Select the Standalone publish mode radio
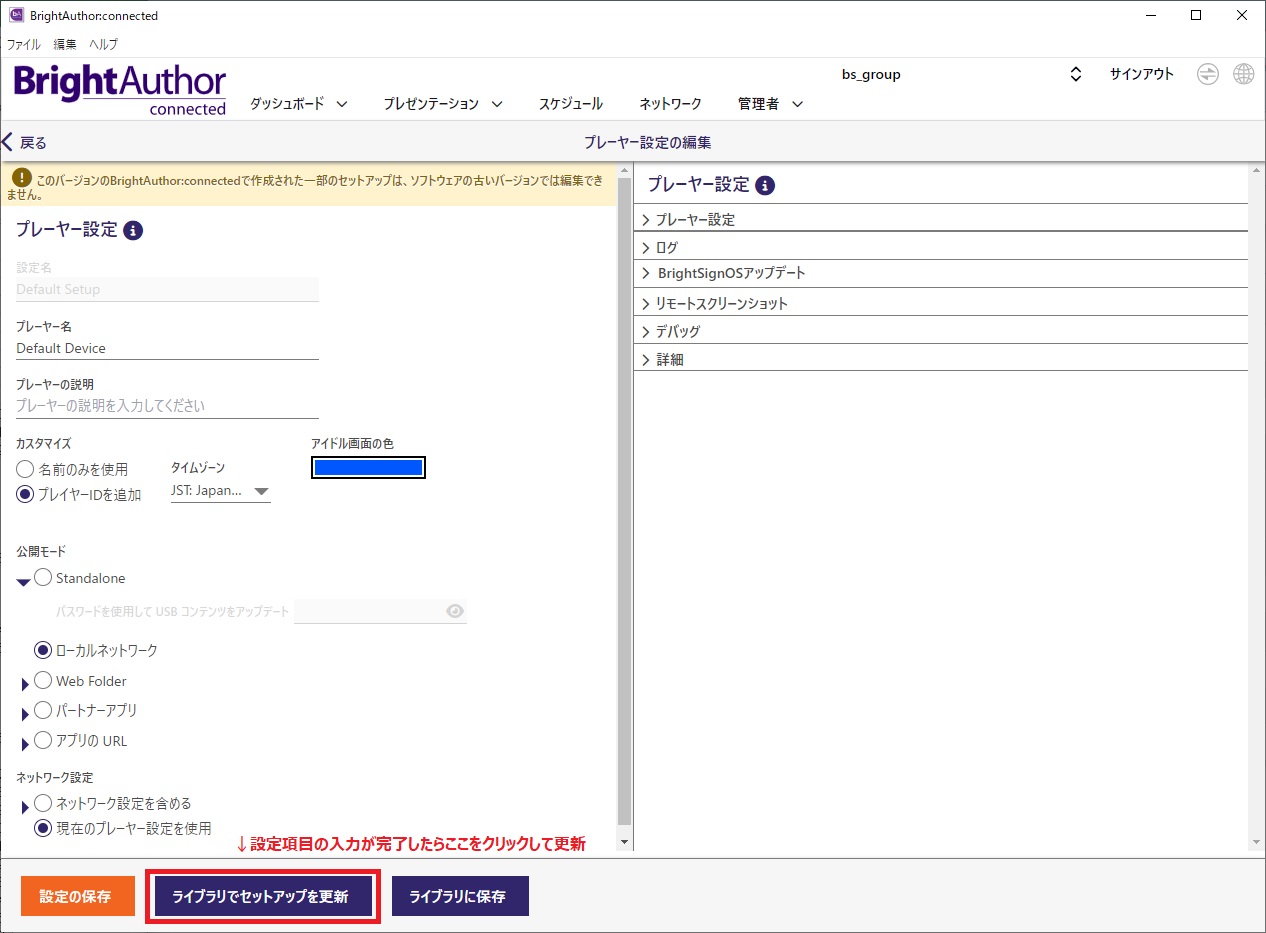1266x933 pixels. pyautogui.click(x=43, y=578)
